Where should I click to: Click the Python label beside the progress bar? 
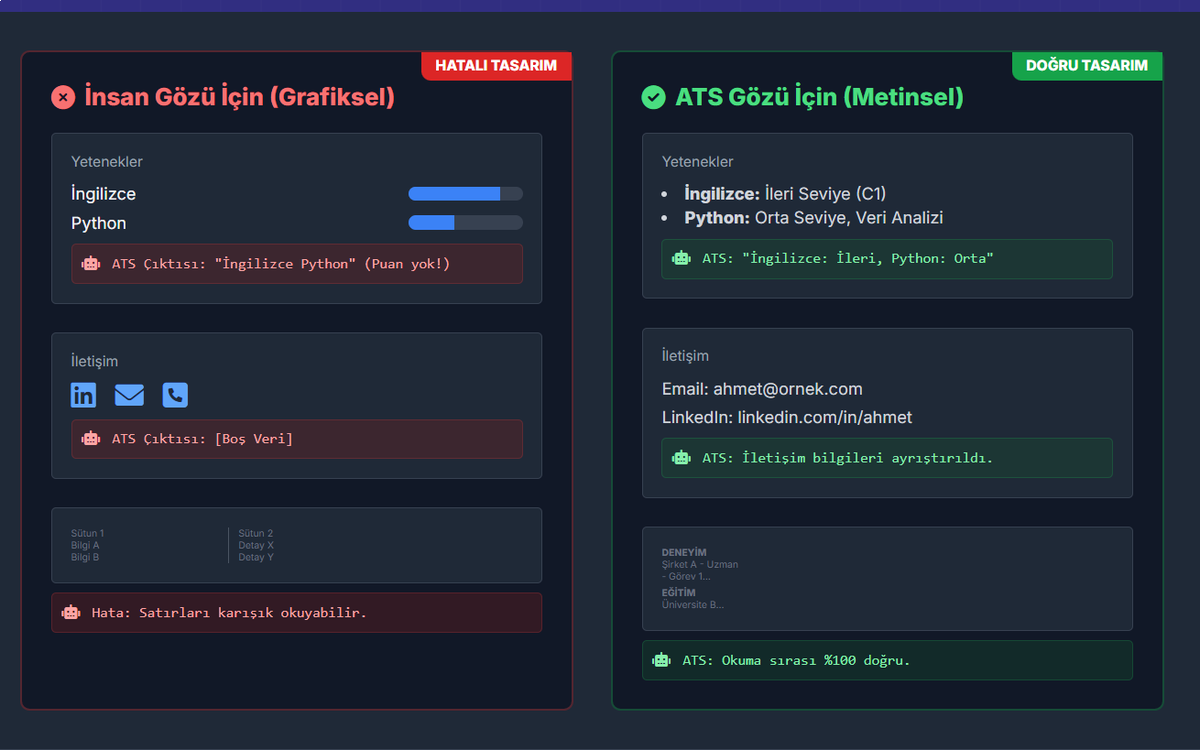tap(99, 223)
